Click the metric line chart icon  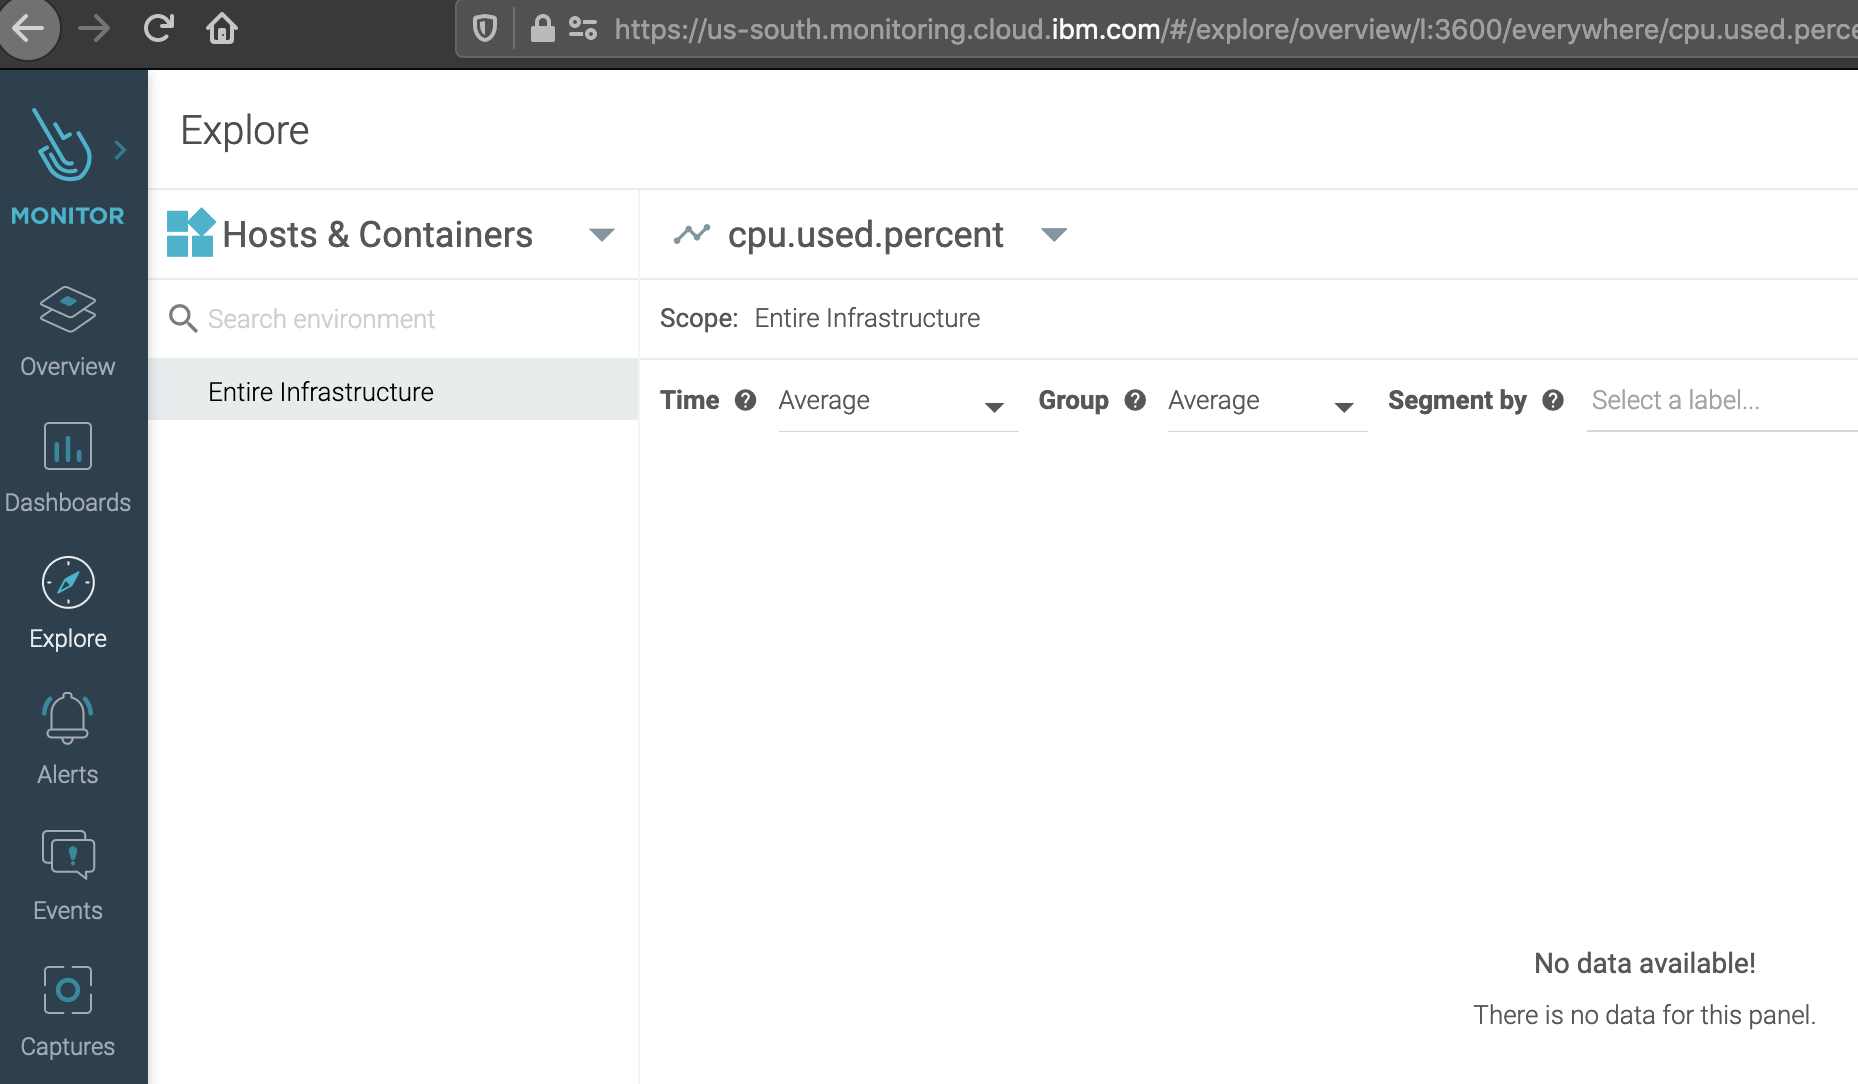[x=691, y=234]
